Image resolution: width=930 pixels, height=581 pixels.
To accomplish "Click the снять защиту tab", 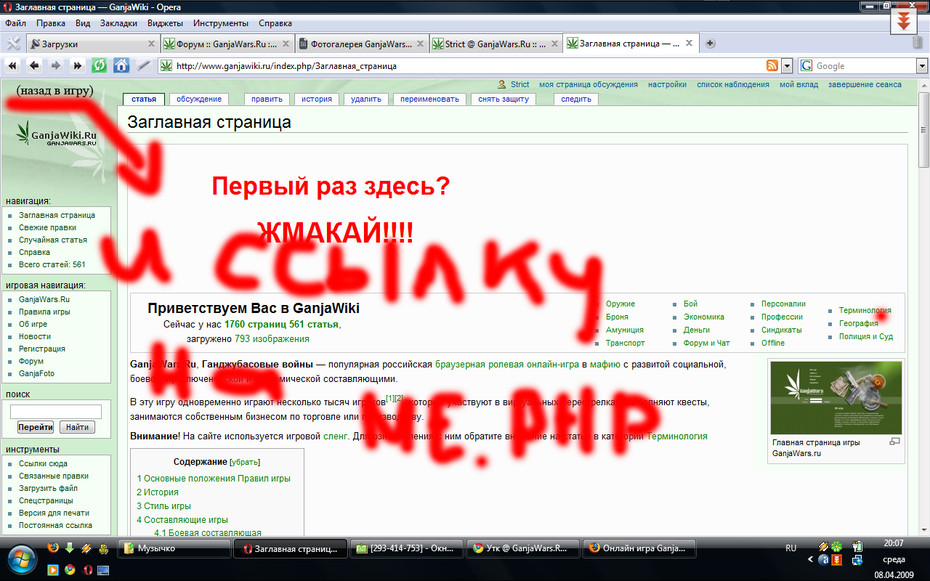I will (504, 99).
